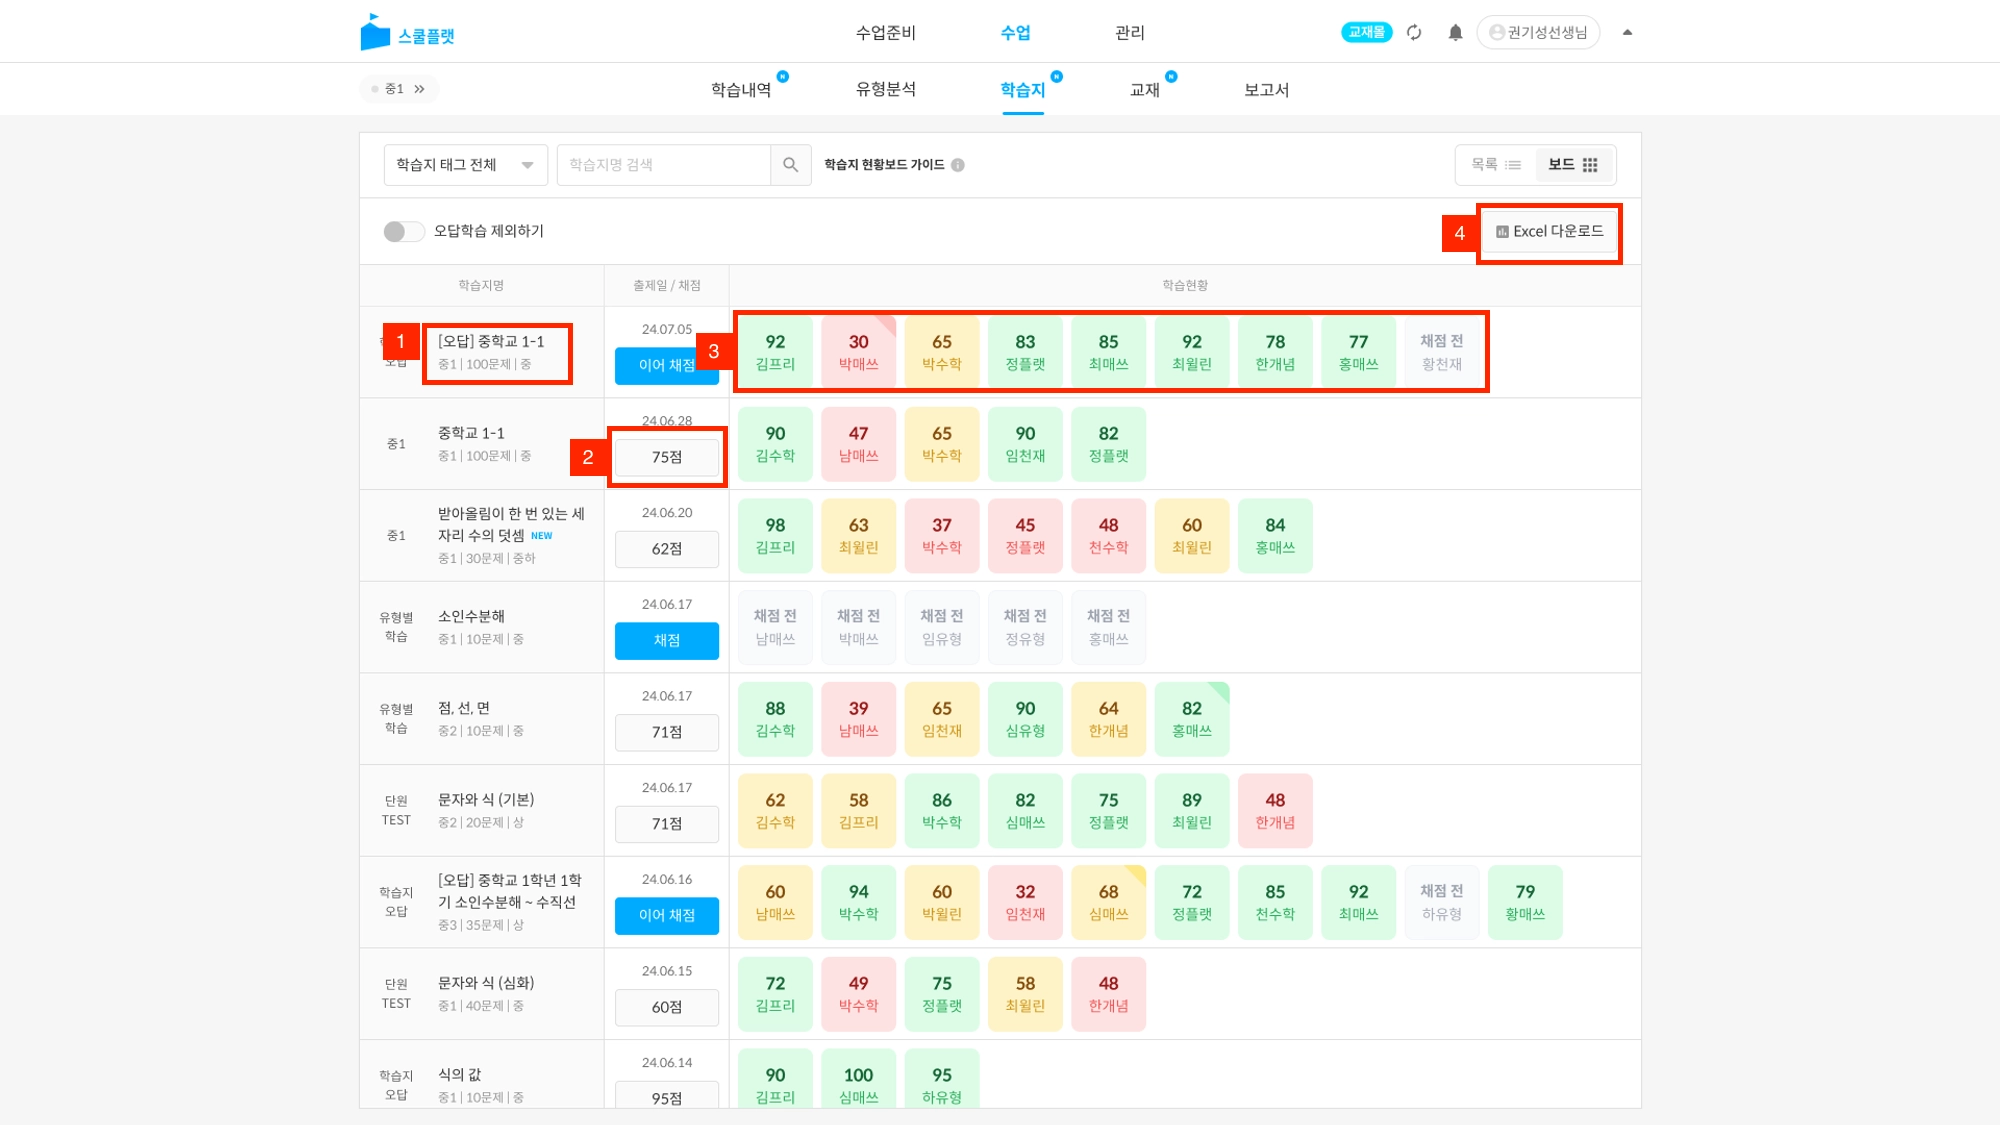Open the notification bell icon
This screenshot has height=1125, width=2000.
1455,33
